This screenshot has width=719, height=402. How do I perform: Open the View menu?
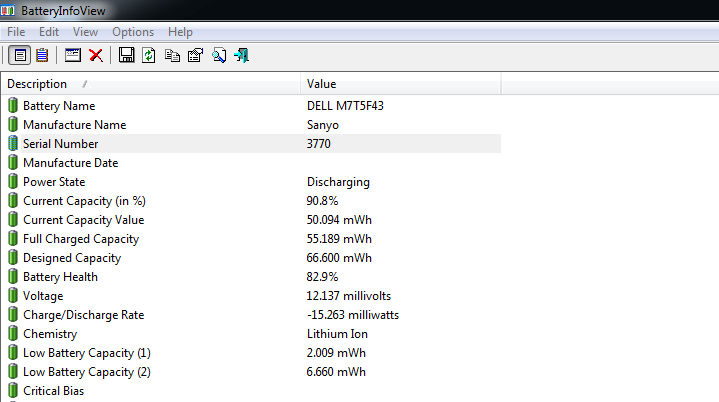(85, 32)
